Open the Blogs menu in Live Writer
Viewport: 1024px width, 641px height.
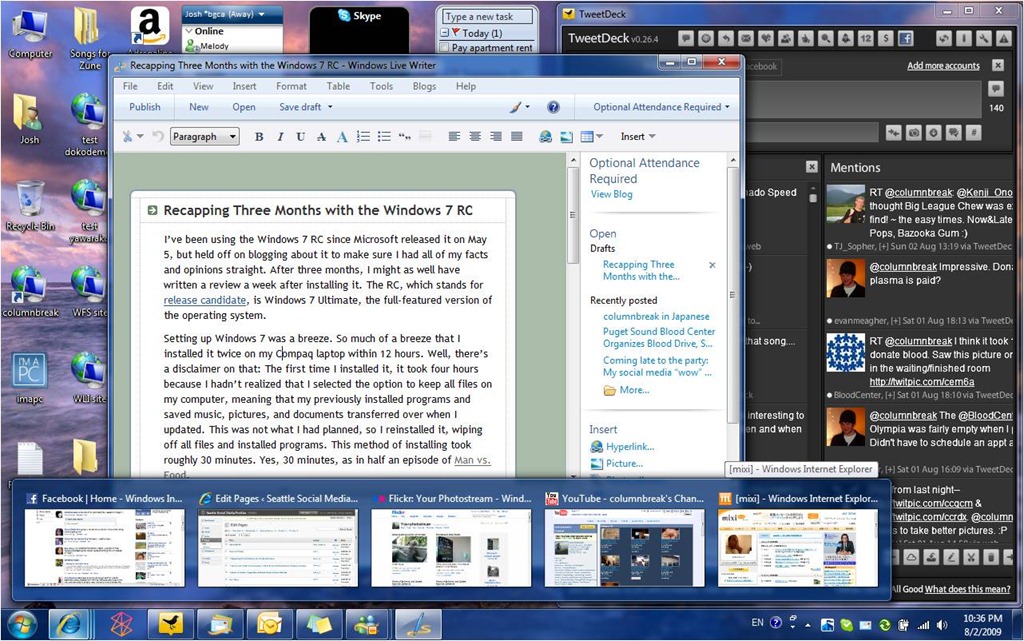point(424,86)
